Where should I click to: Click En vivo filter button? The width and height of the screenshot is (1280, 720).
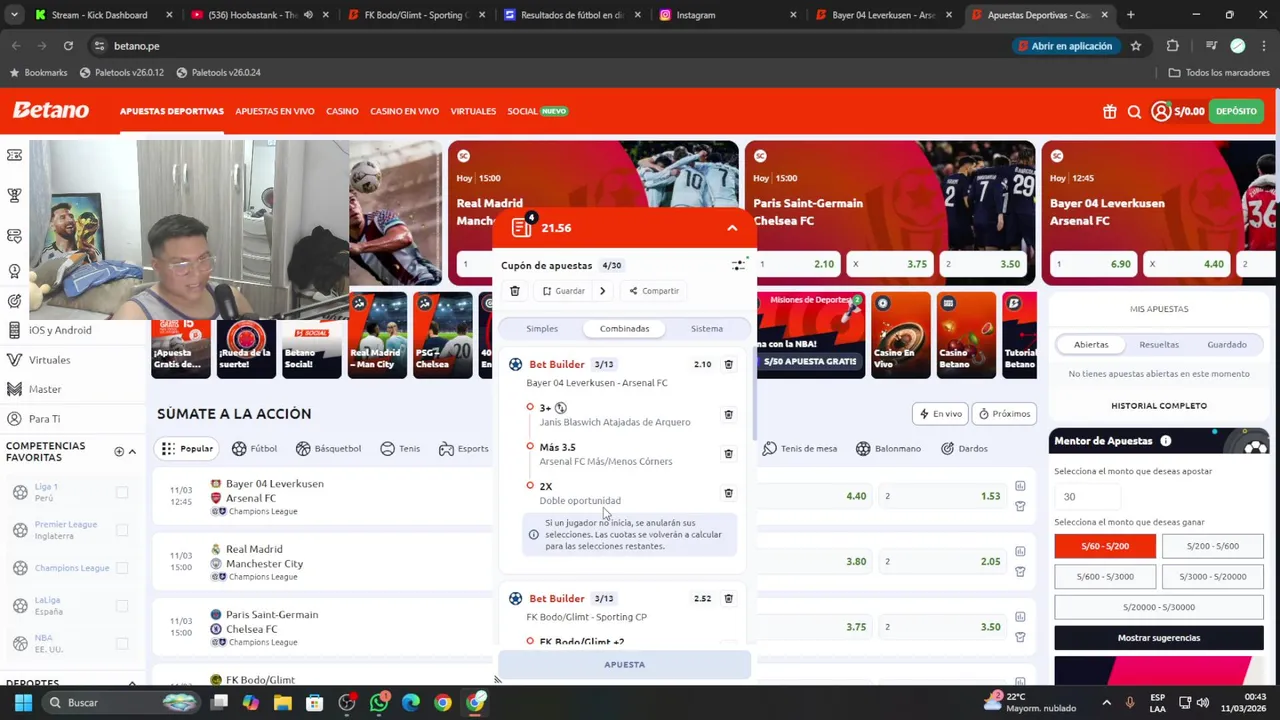coord(939,414)
